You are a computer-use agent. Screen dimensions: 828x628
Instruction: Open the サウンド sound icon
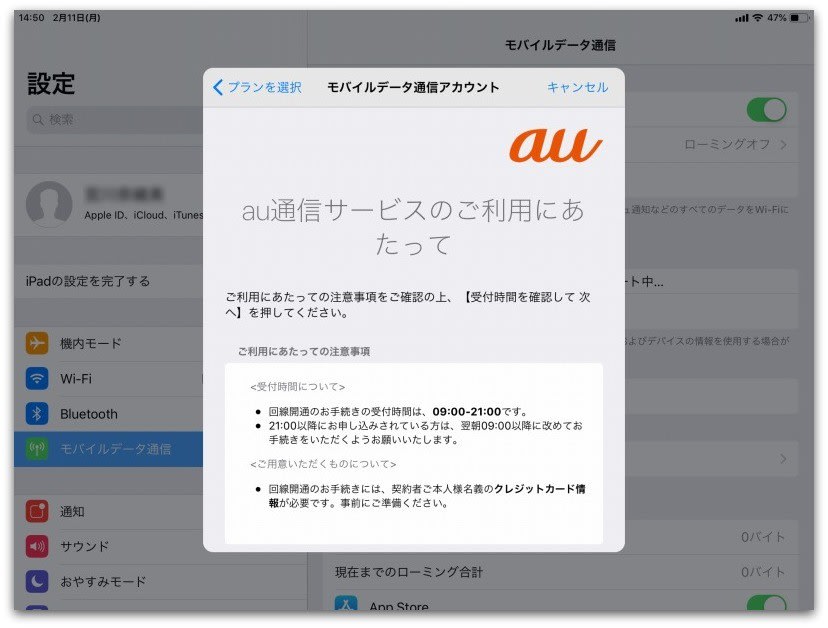(37, 546)
